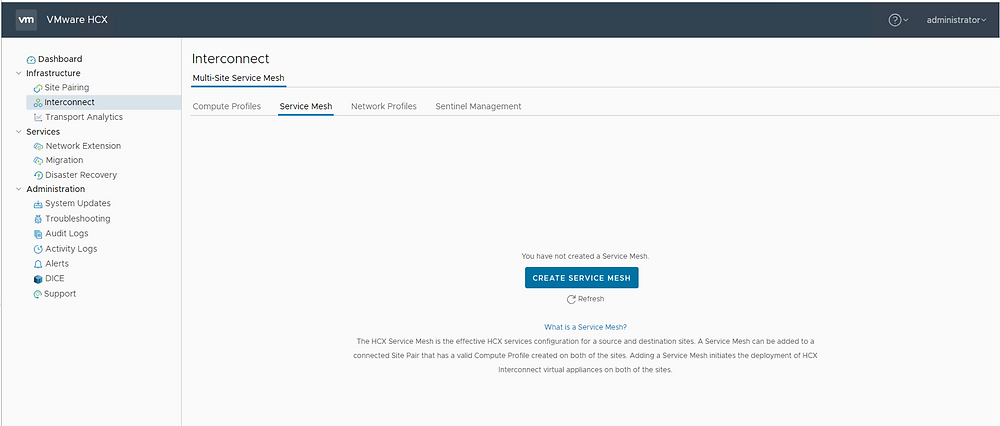Click the Services section label

43,131
